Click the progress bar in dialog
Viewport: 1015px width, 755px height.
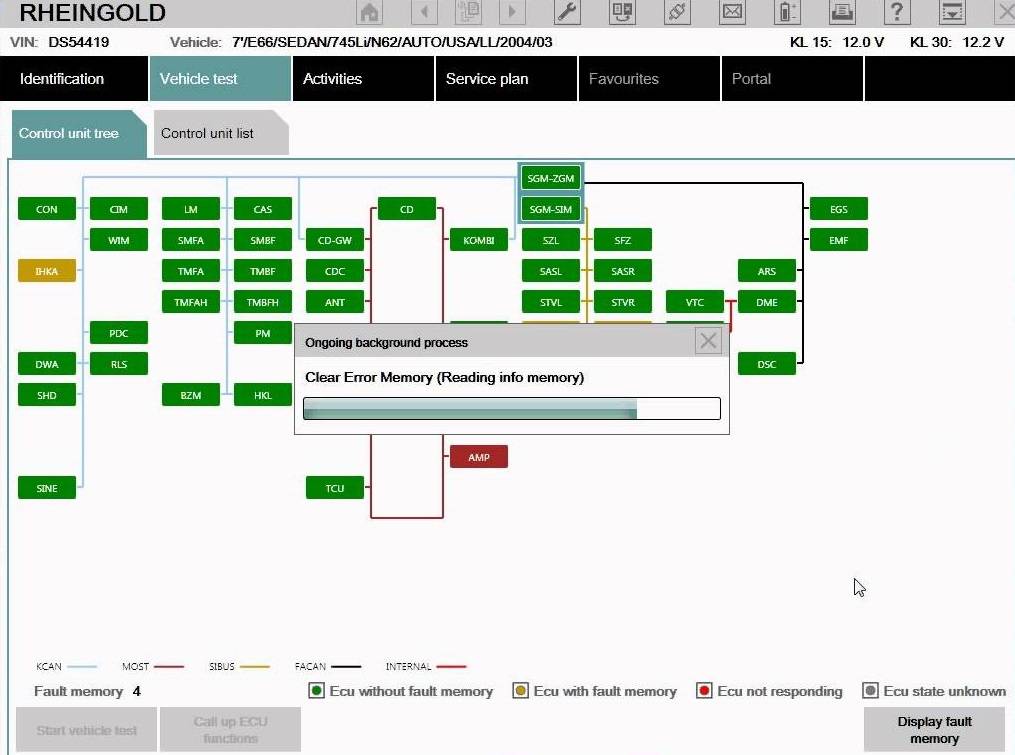click(x=511, y=409)
